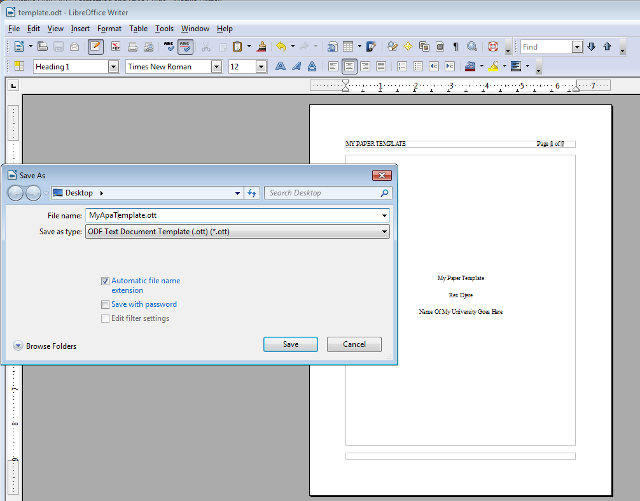640x501 pixels.
Task: Uncheck Automatic file name extension
Action: [x=105, y=281]
